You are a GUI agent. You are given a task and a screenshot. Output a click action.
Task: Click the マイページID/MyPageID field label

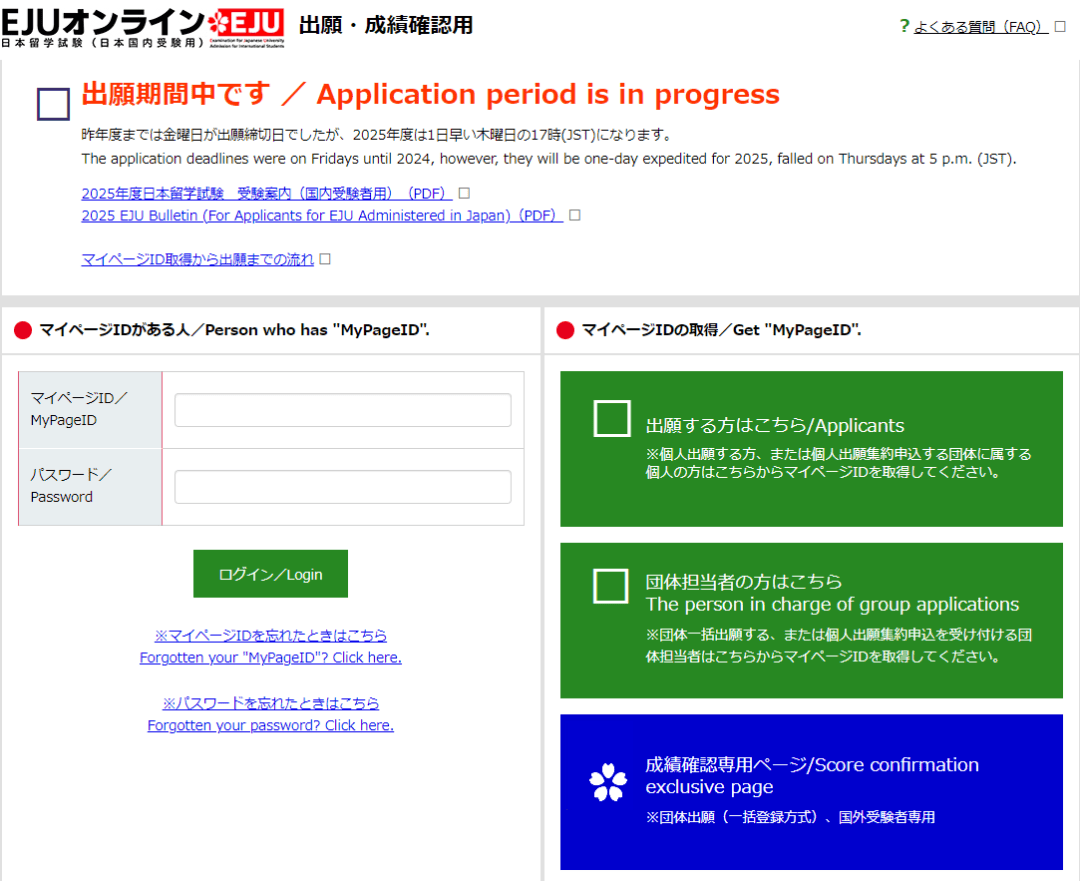pos(90,410)
